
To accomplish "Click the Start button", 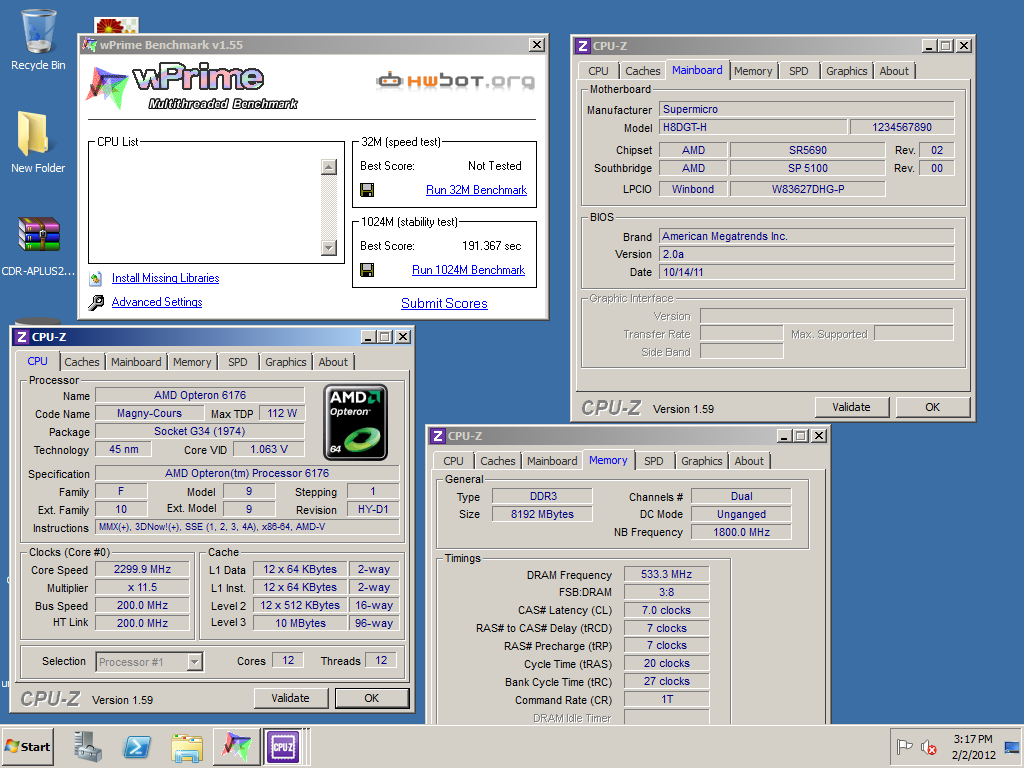I will 27,746.
